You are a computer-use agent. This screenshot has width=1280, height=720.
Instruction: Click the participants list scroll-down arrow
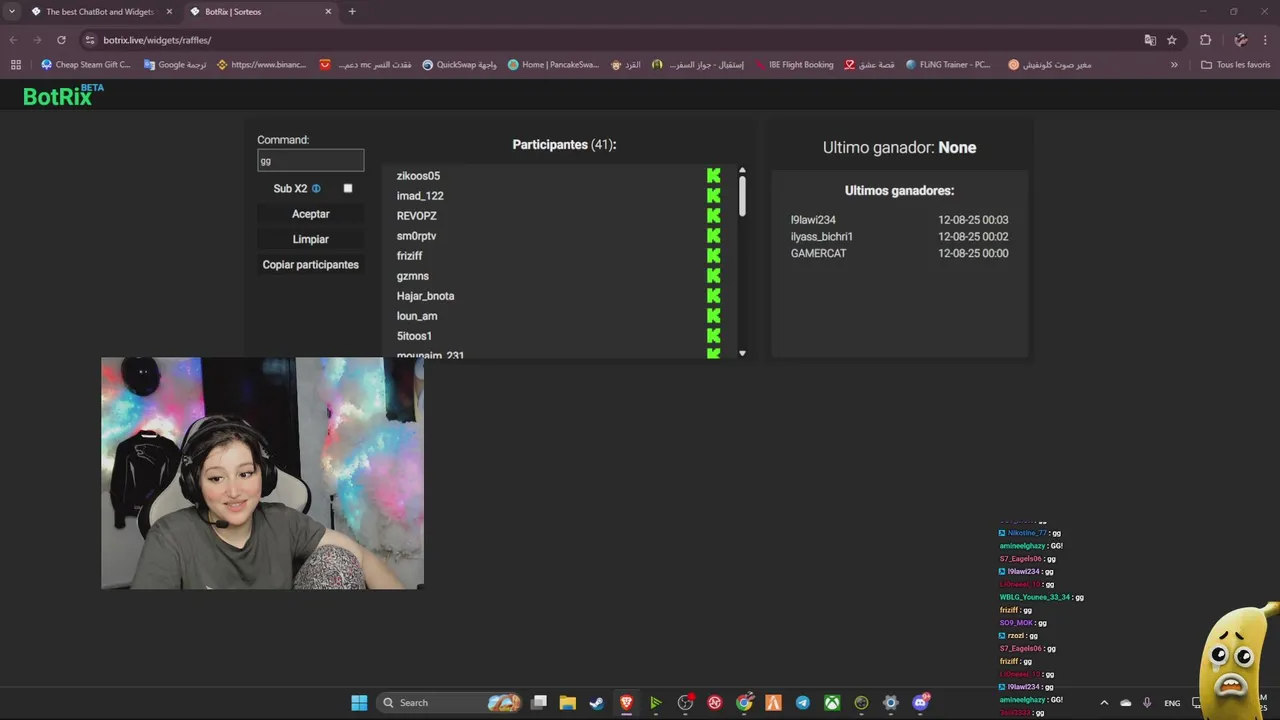(x=742, y=353)
